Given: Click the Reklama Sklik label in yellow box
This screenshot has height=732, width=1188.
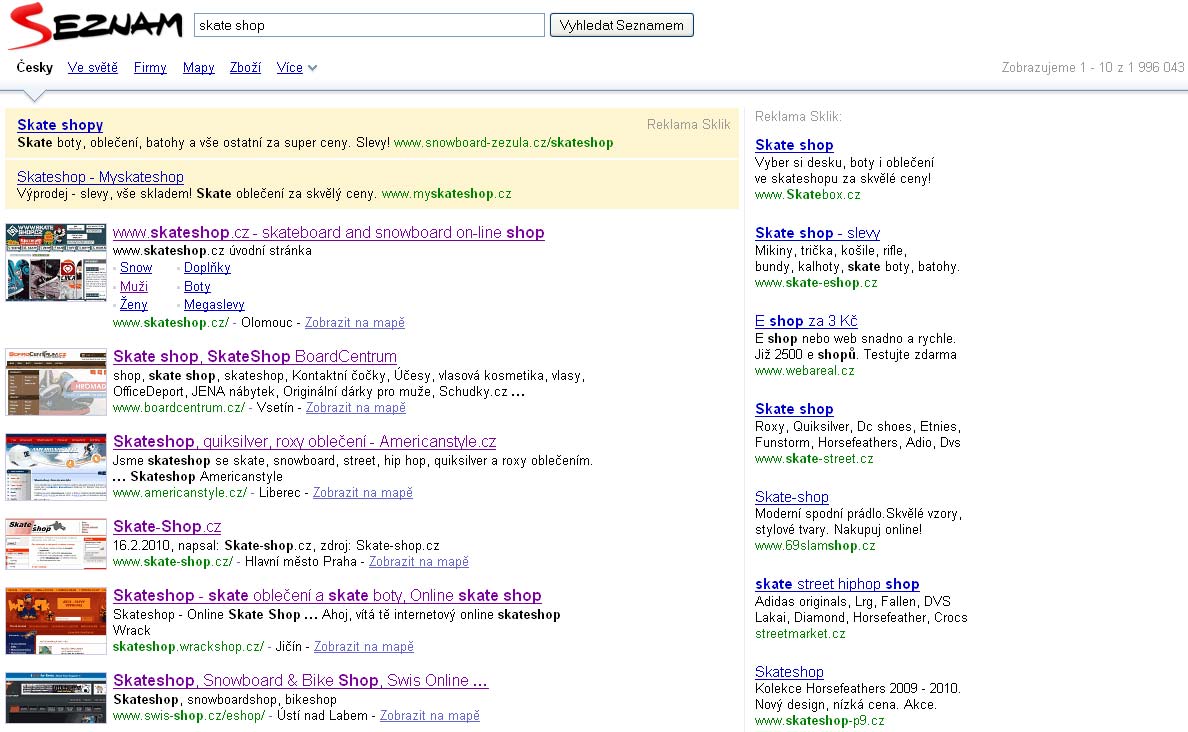Looking at the screenshot, I should point(688,124).
